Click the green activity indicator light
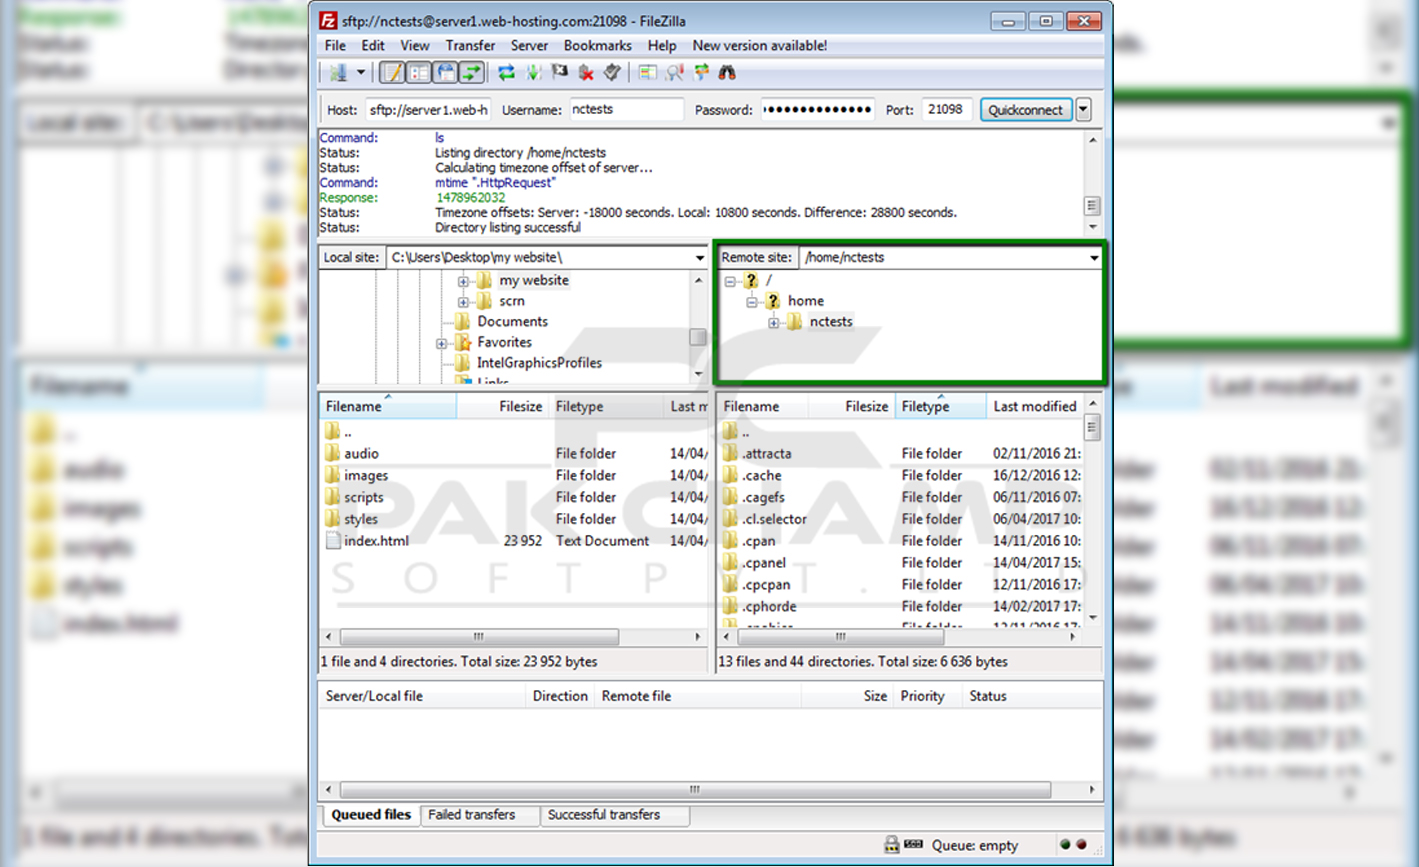 [1065, 845]
